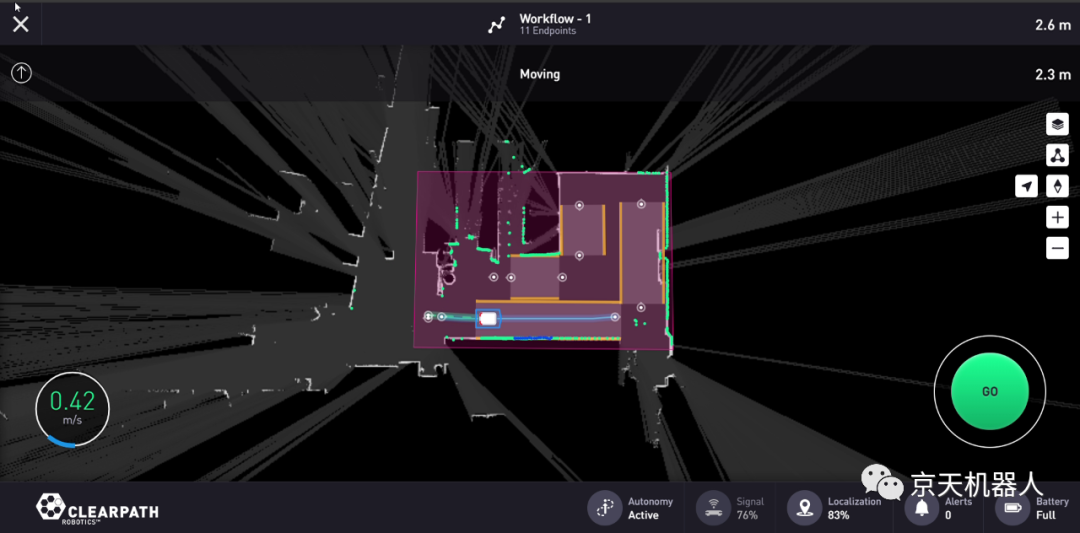
Task: Click the network graph icon
Action: tap(1057, 155)
